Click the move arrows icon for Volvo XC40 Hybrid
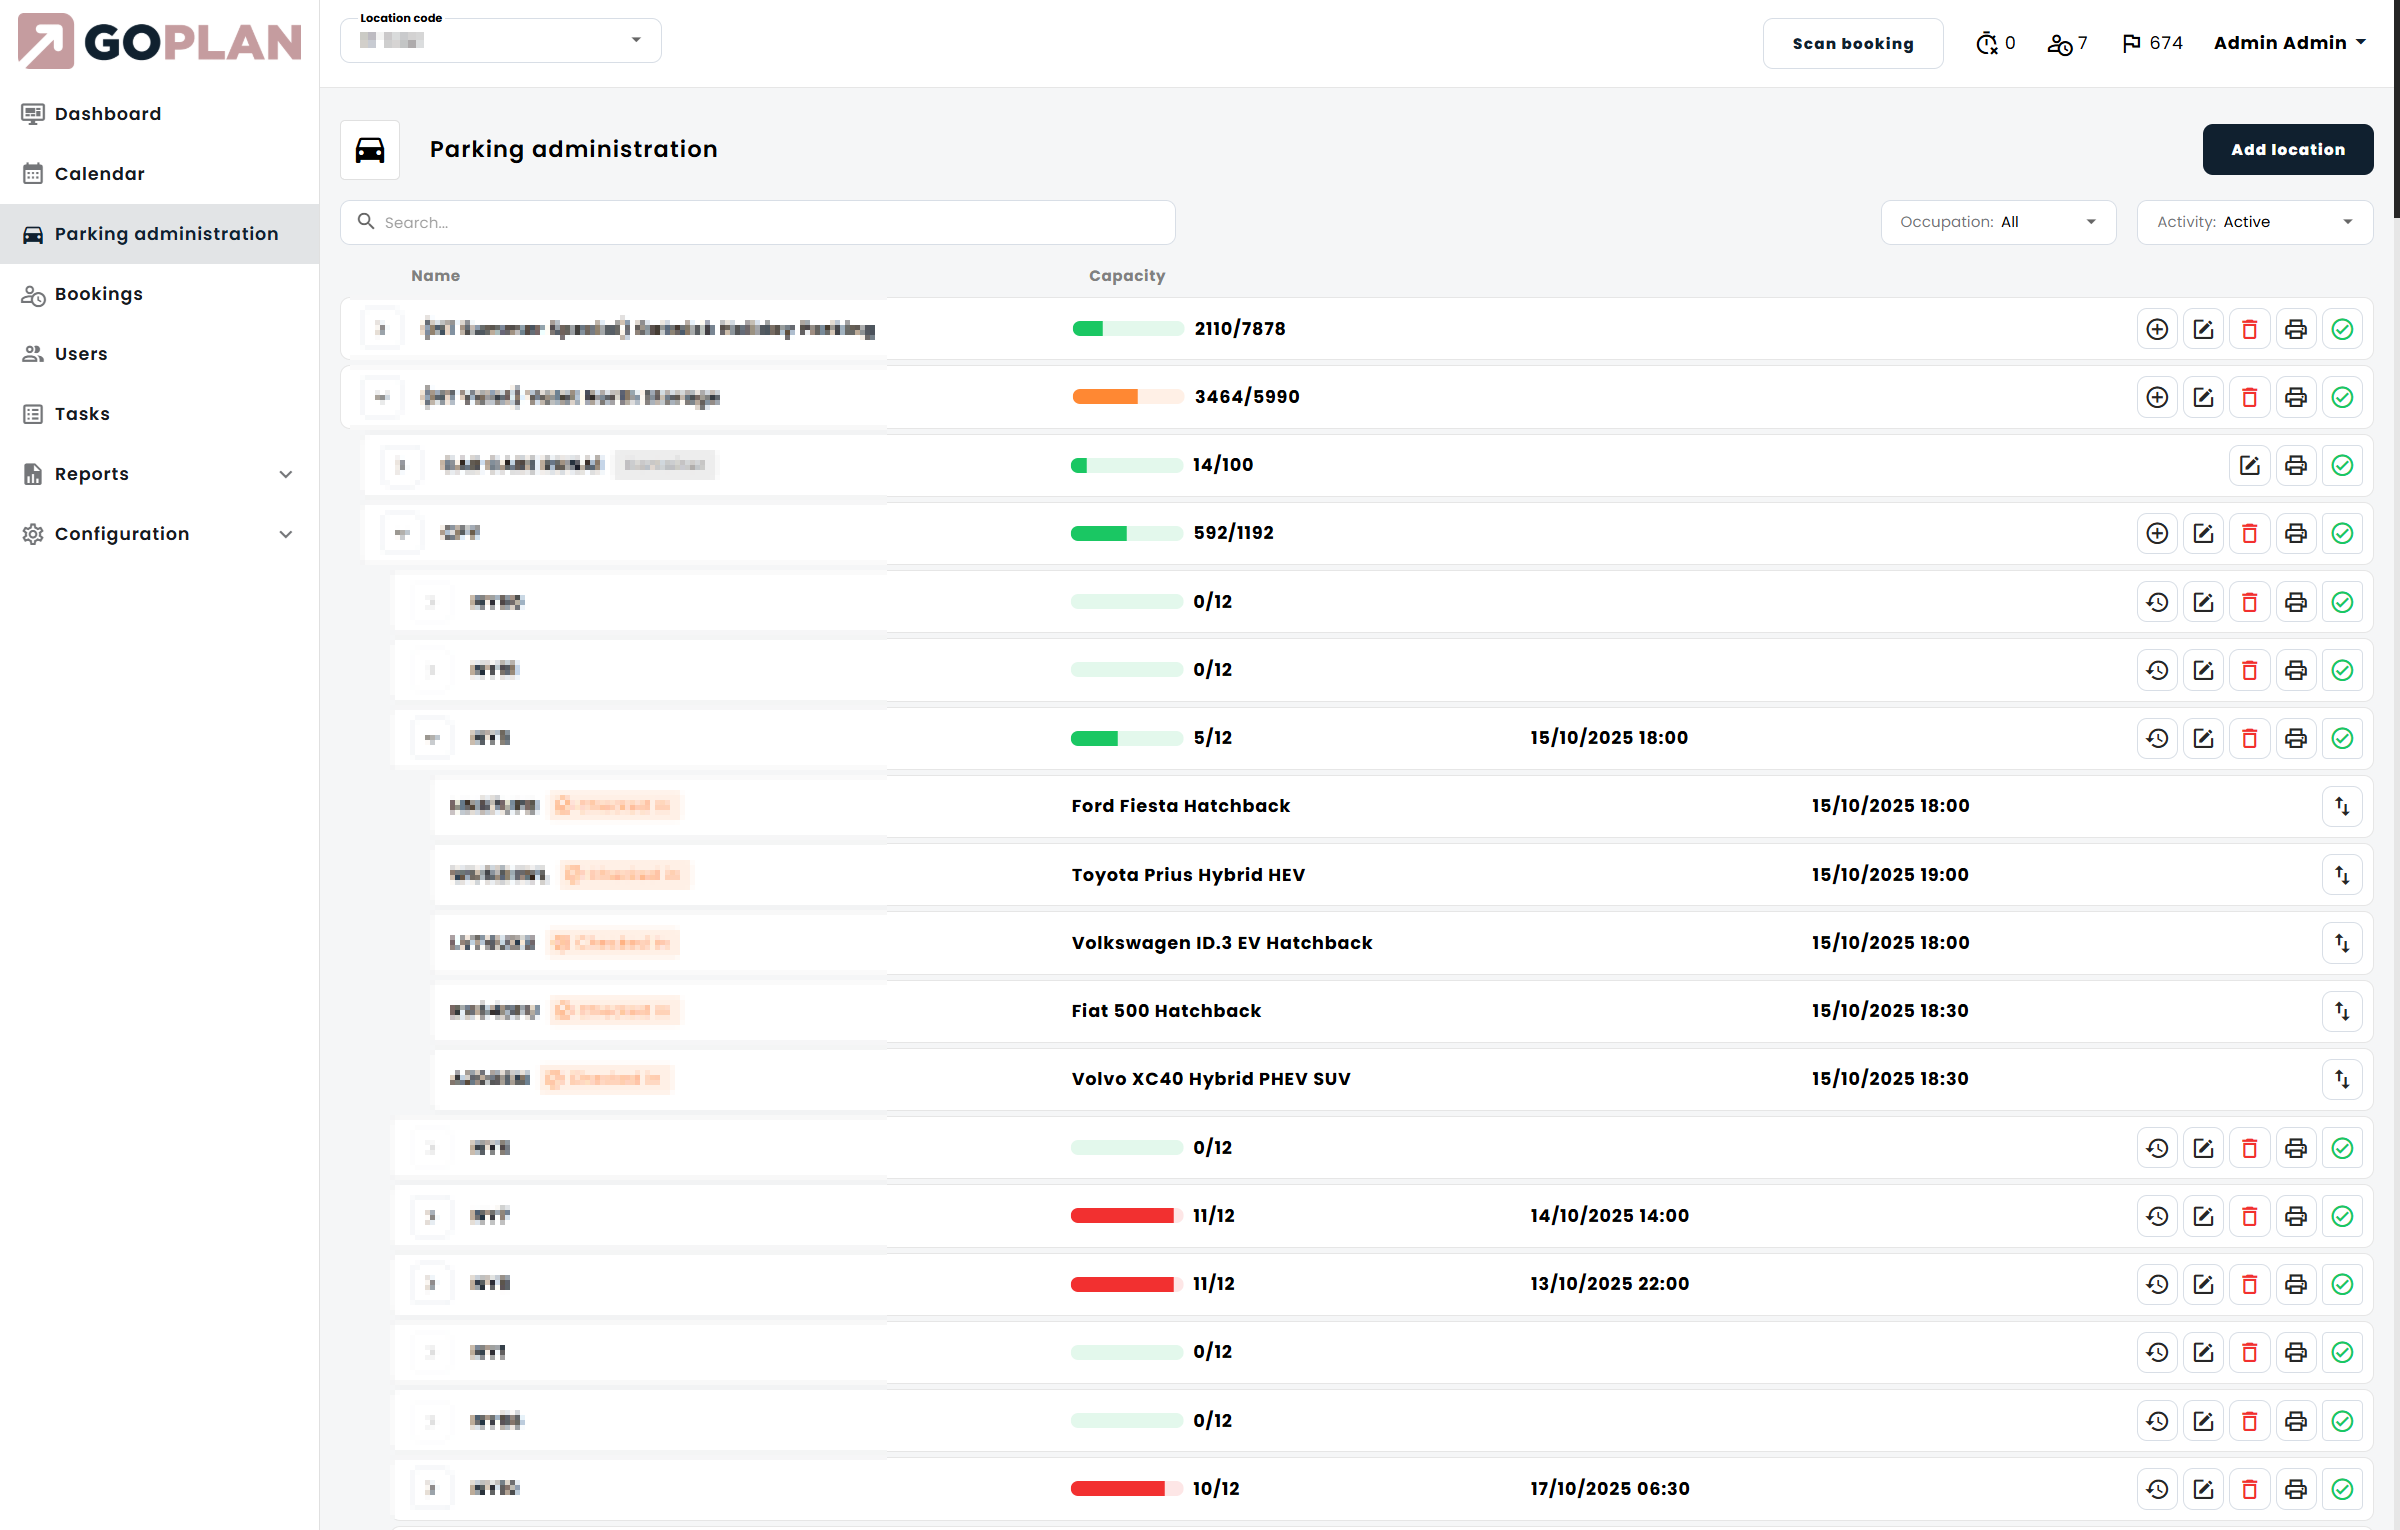Image resolution: width=2400 pixels, height=1530 pixels. [2341, 1079]
